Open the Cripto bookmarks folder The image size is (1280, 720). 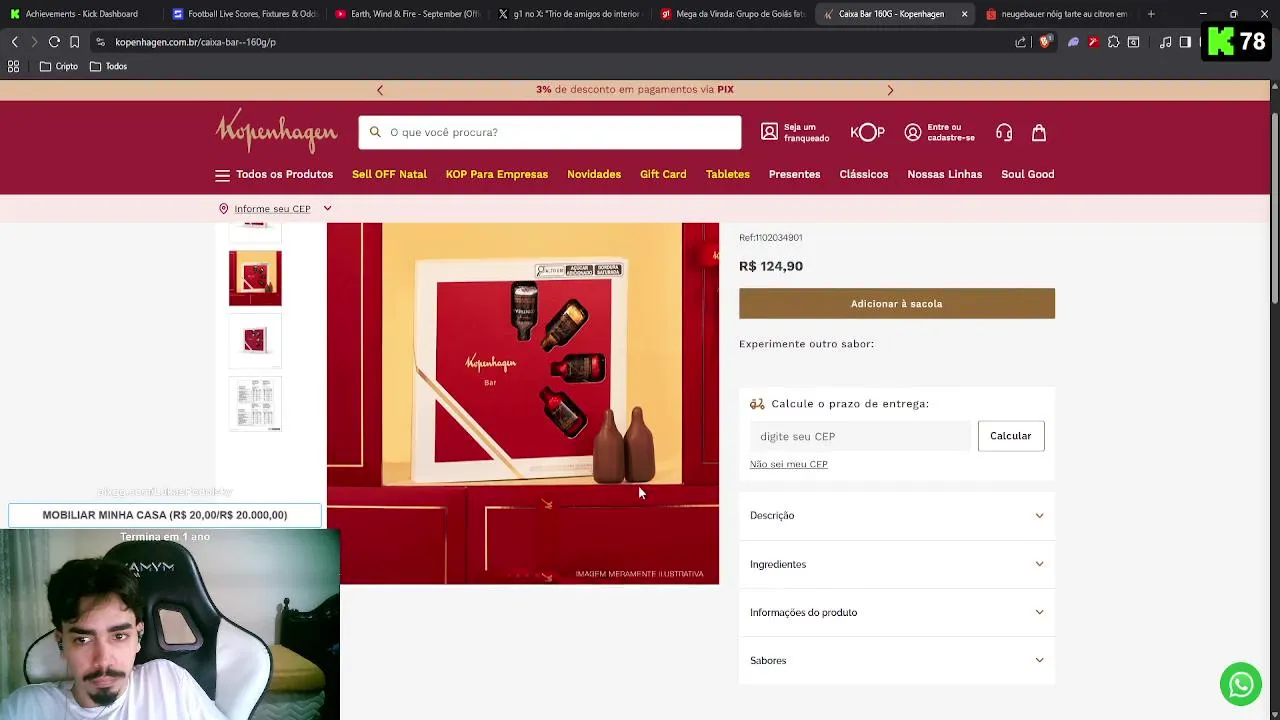(59, 66)
